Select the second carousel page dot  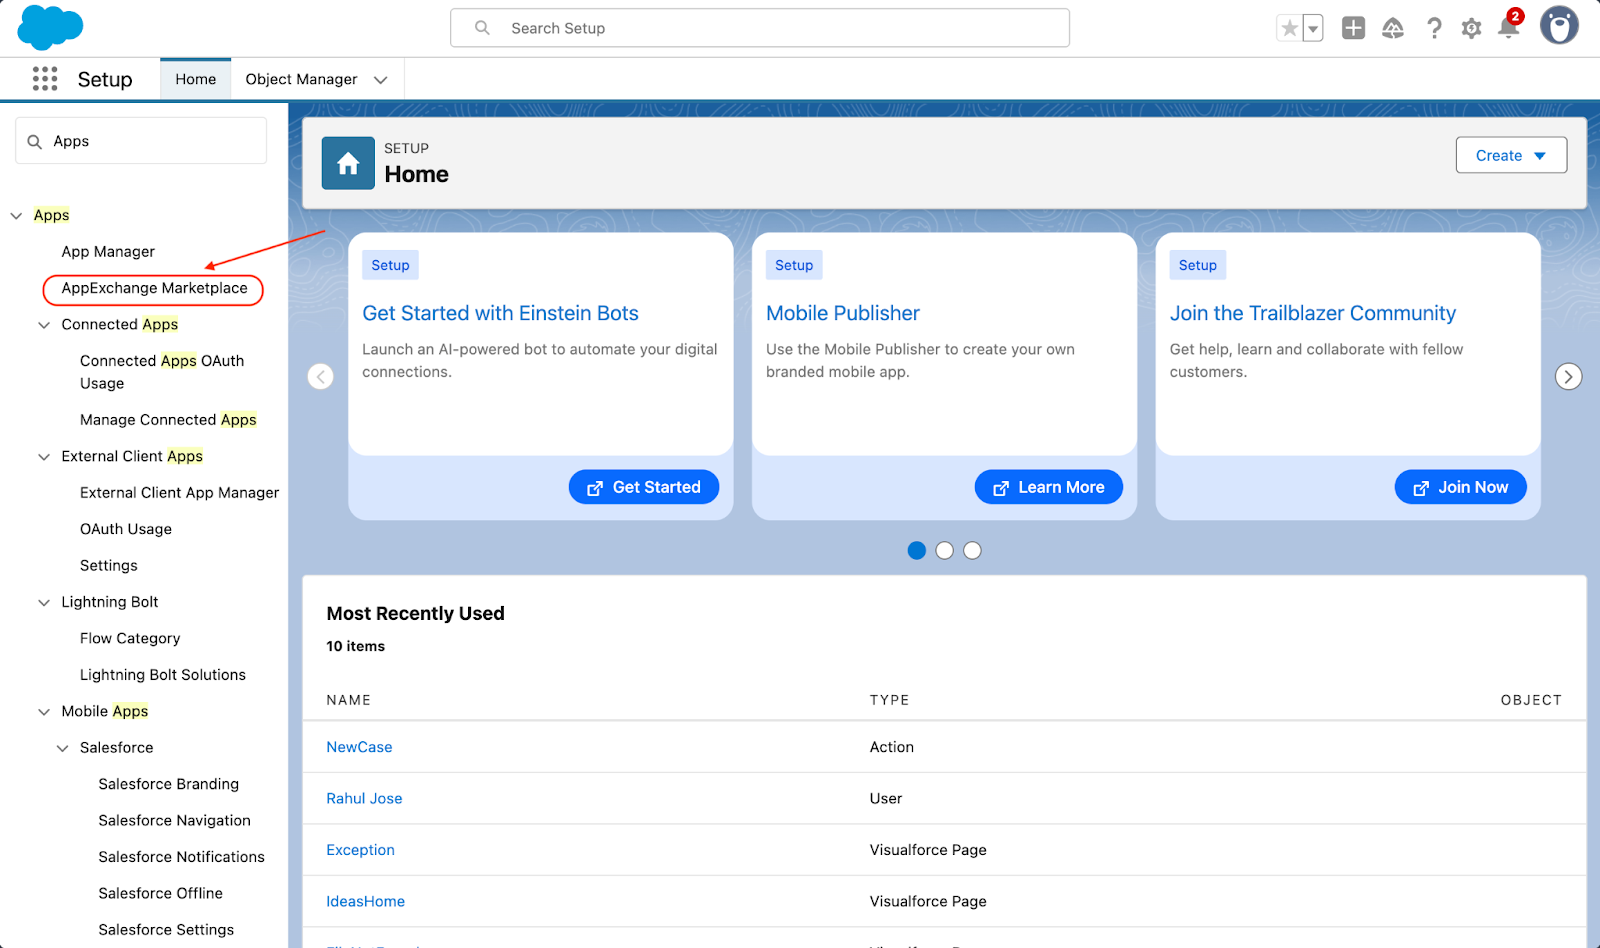tap(944, 551)
